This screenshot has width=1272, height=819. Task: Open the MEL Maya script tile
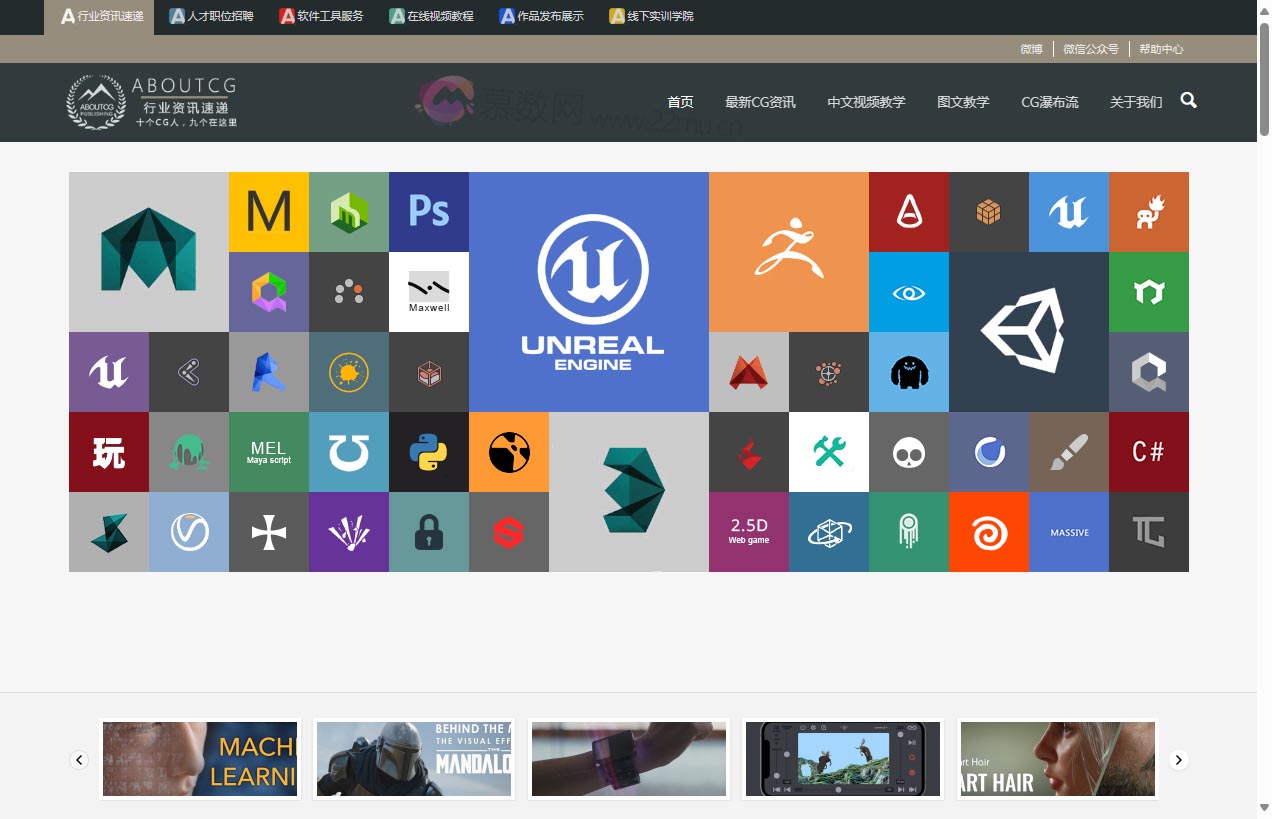coord(269,452)
